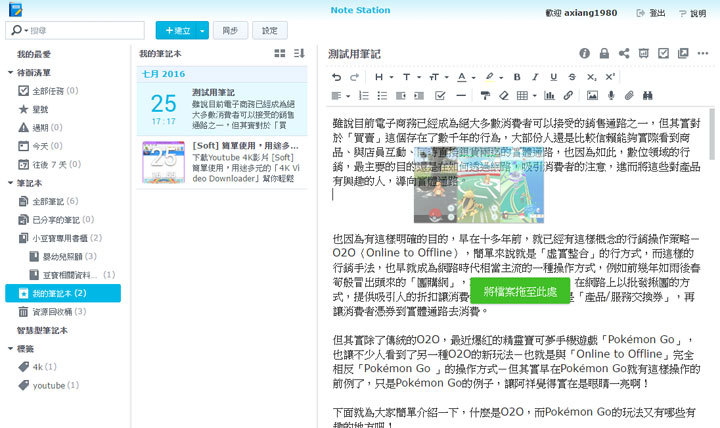Toggle underline text formatting
Screen dimensions: 720x428
point(555,76)
